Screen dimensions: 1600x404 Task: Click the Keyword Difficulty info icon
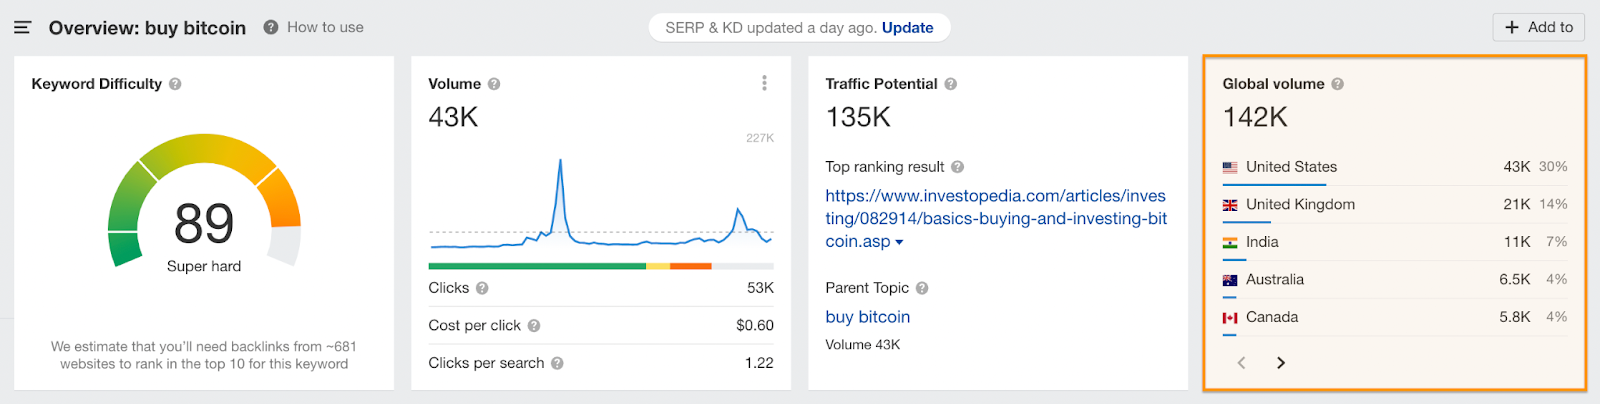(175, 84)
